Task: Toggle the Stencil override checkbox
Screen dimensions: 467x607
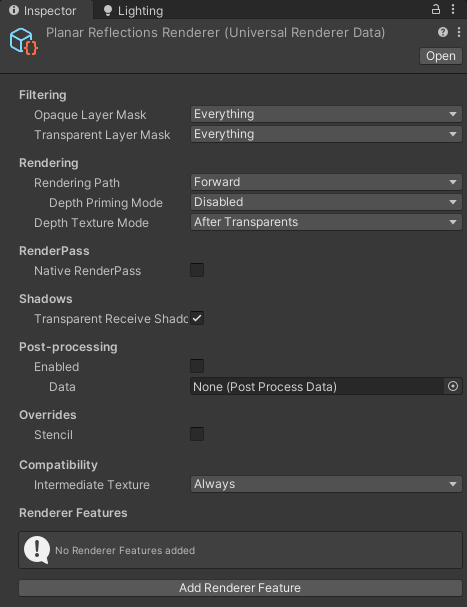Action: [197, 434]
